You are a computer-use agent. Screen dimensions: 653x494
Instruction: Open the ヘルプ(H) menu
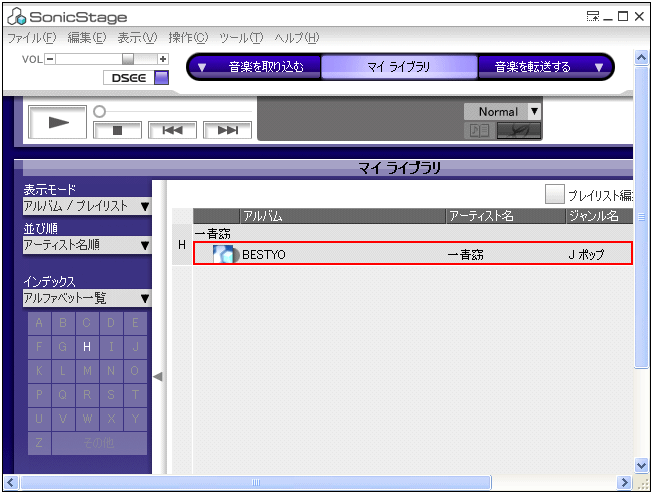pyautogui.click(x=297, y=38)
